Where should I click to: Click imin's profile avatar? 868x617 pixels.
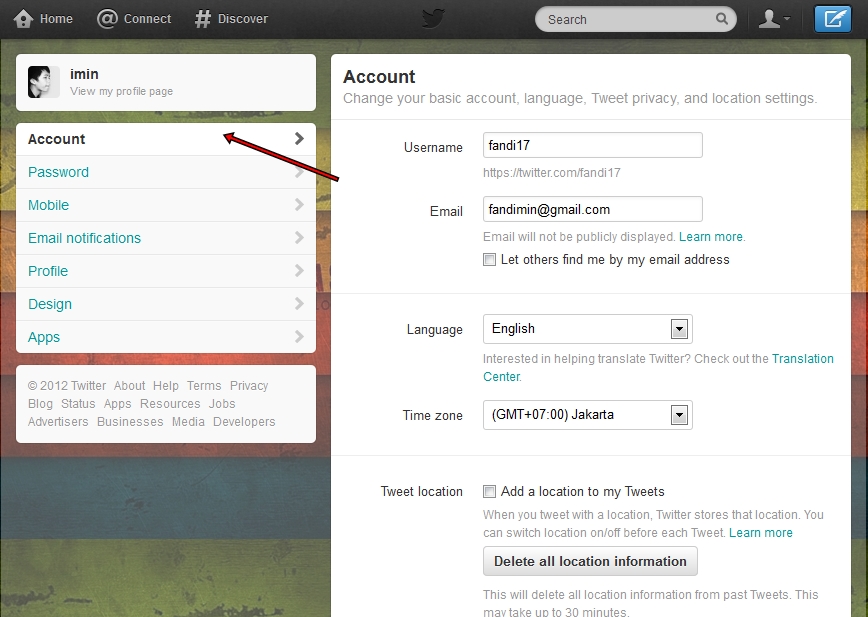(44, 82)
